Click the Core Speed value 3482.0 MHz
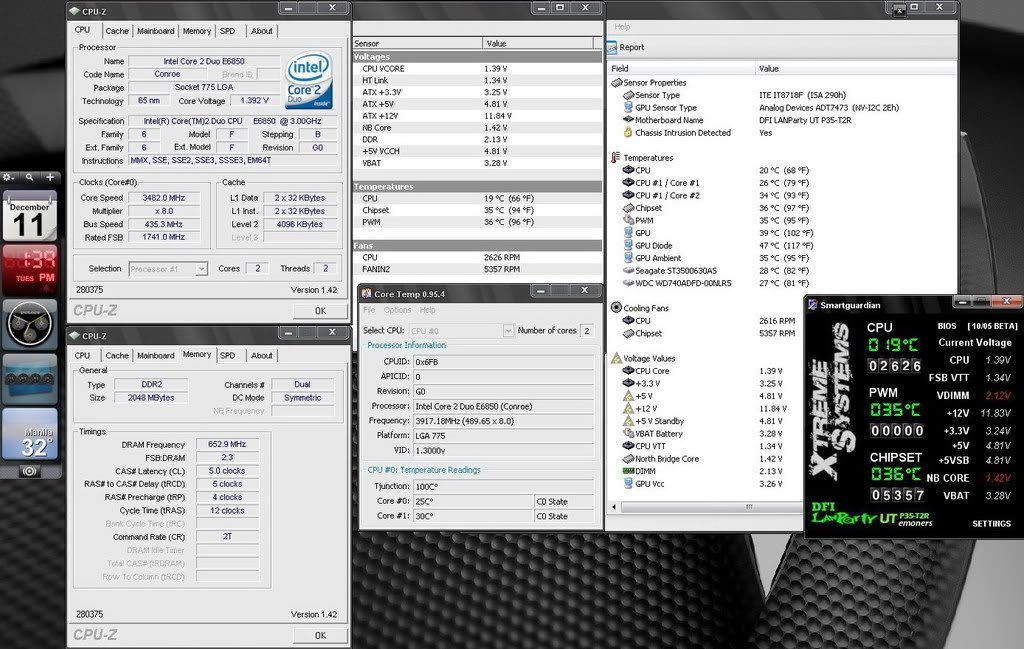 click(164, 198)
